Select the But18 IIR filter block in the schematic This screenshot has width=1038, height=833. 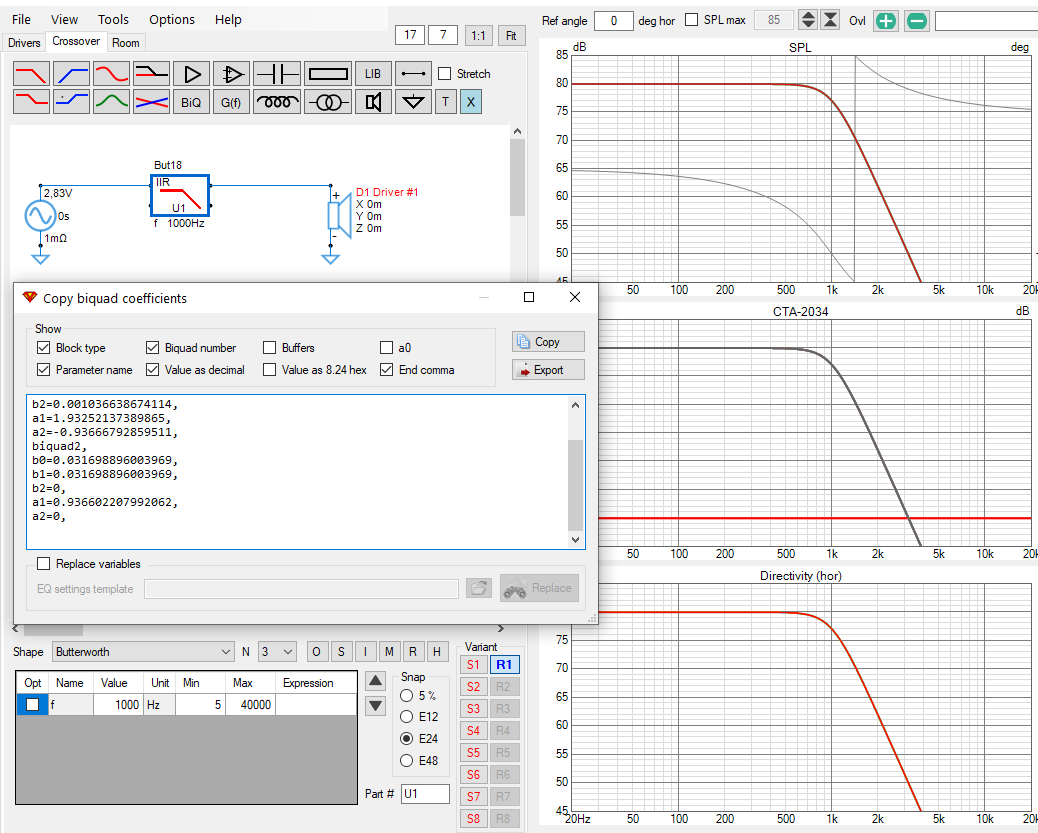pos(180,195)
